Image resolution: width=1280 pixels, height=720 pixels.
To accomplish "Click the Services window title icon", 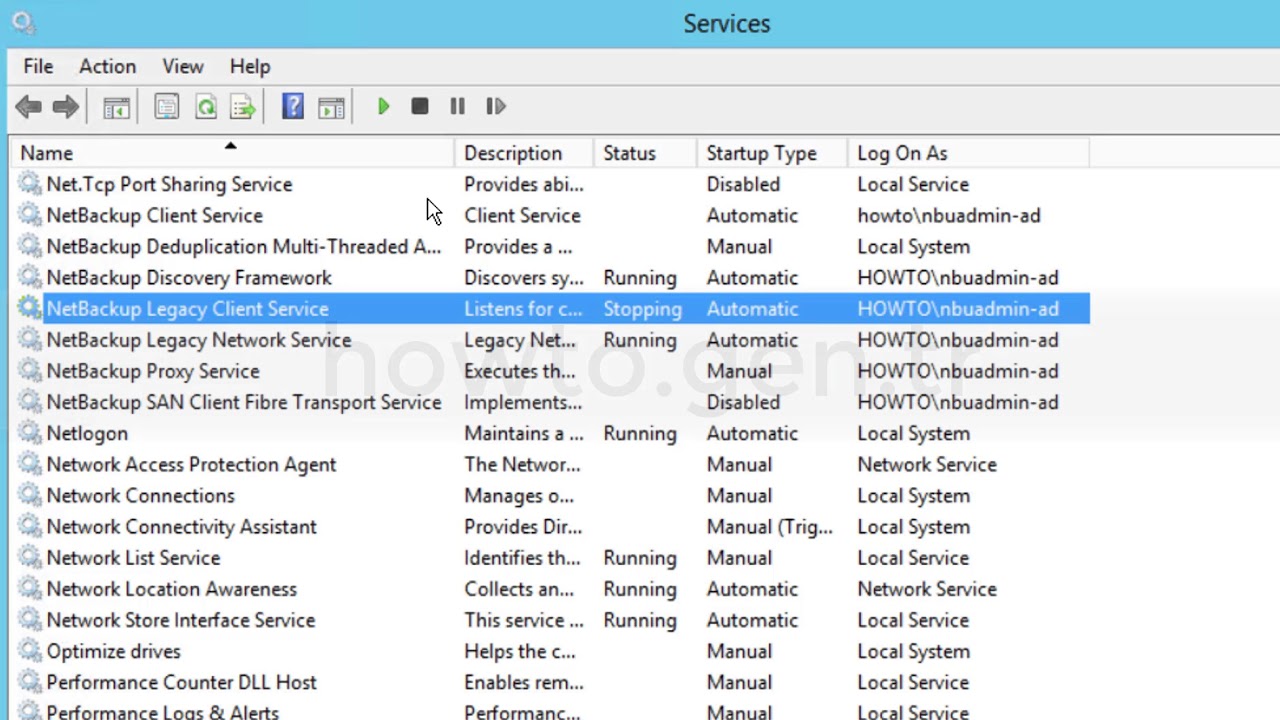I will (x=22, y=22).
